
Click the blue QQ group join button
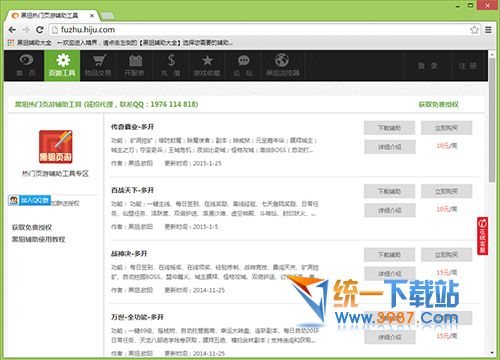30,200
